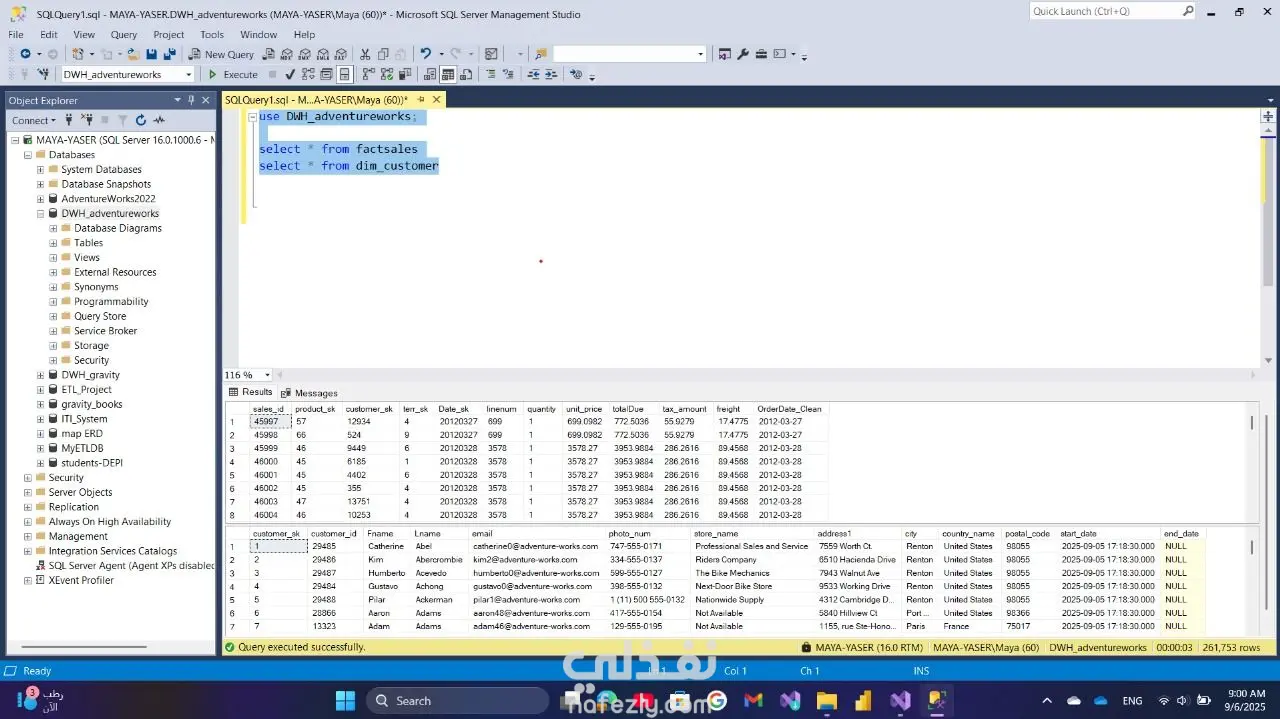Pin the Object Explorer panel
This screenshot has height=719, width=1280.
(x=191, y=100)
